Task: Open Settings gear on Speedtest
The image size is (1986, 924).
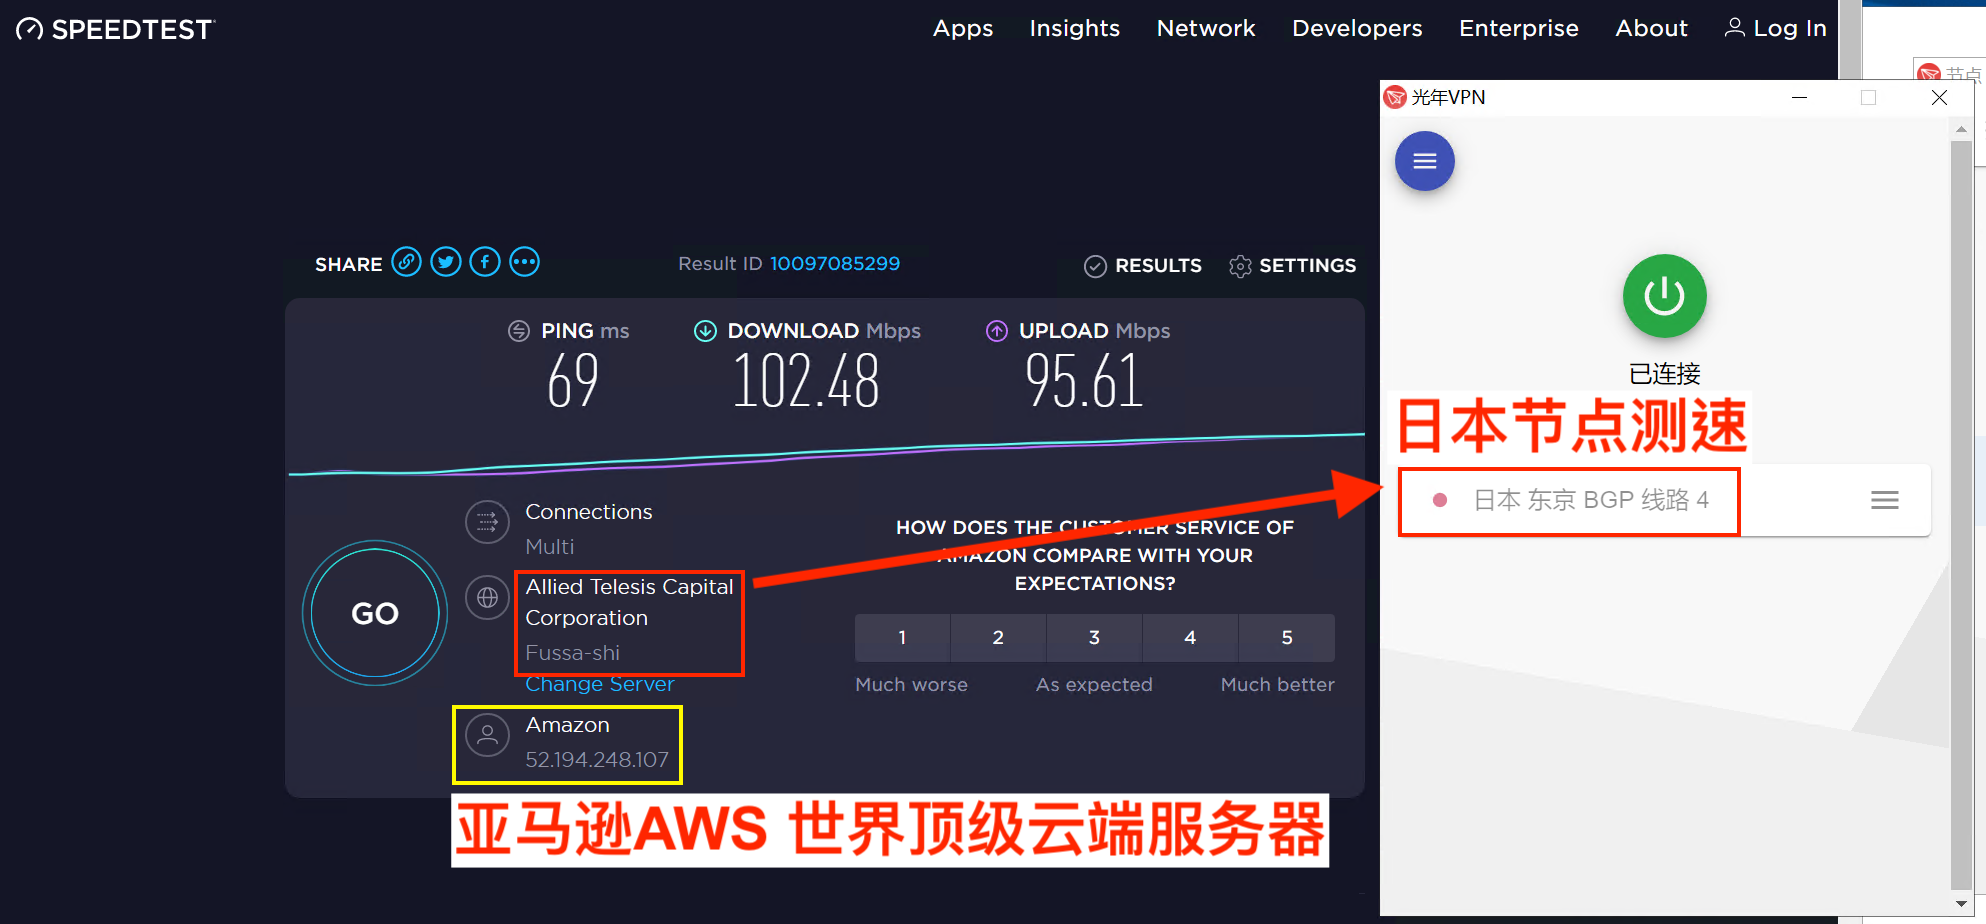Action: [1240, 266]
